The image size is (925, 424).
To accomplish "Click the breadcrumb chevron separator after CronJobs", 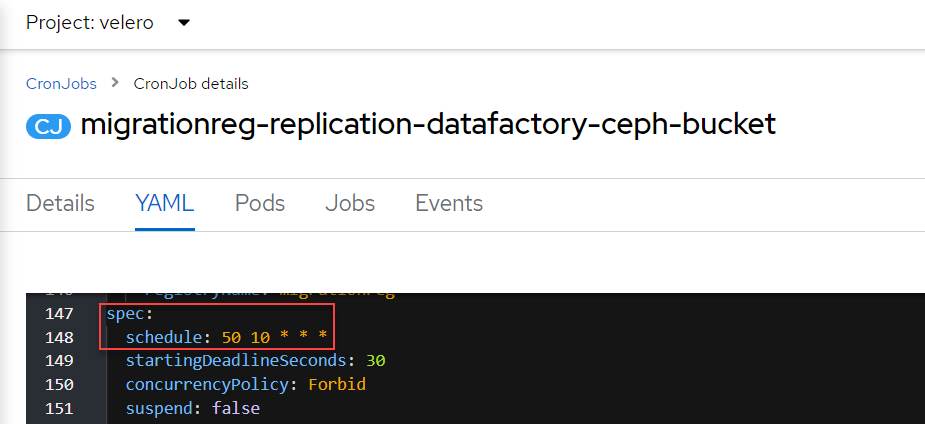I will [115, 83].
